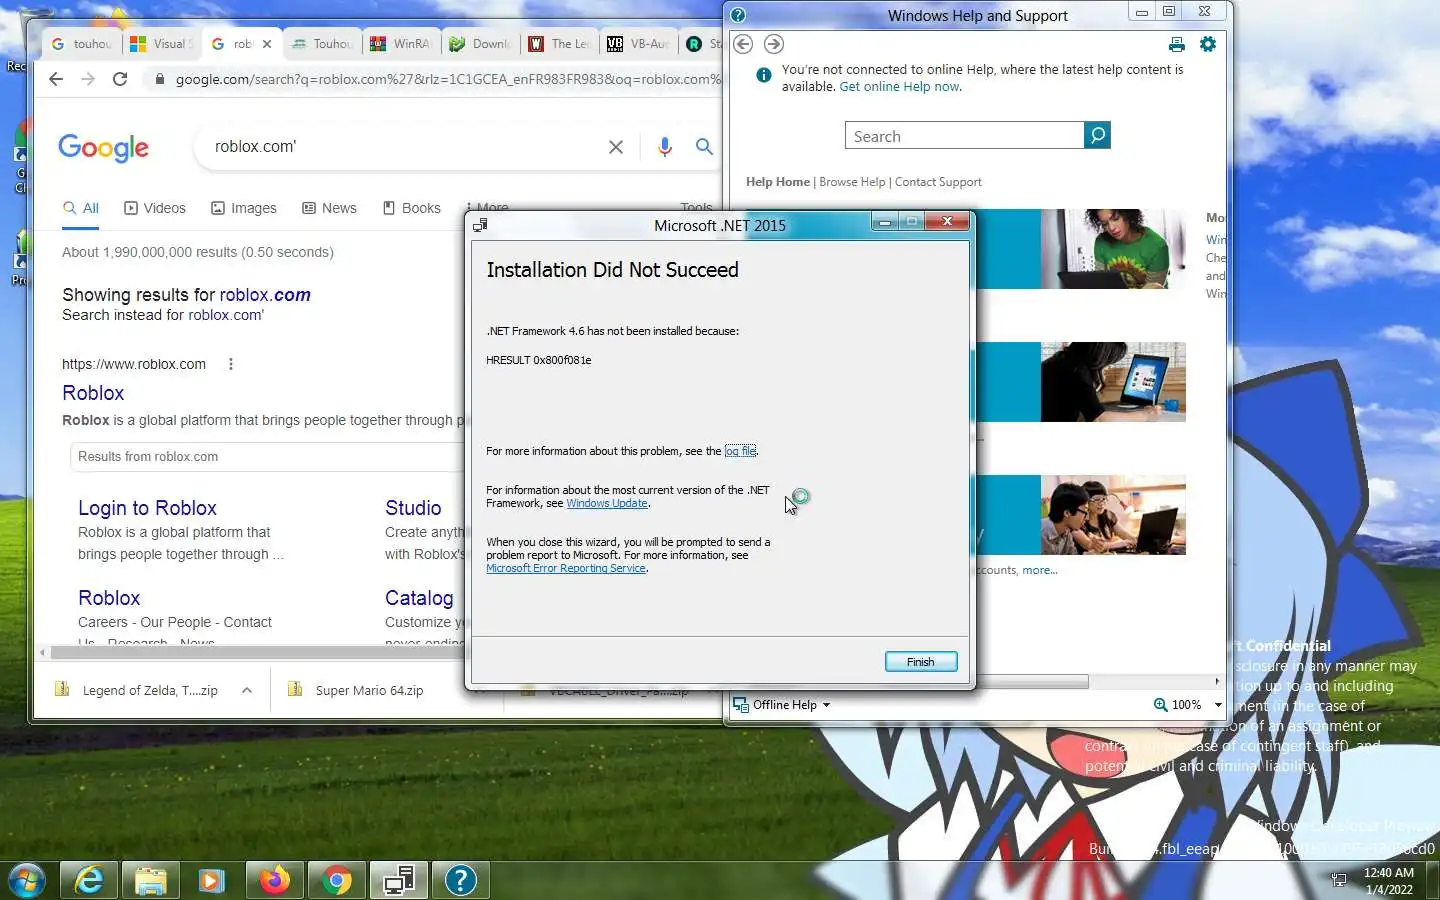The height and width of the screenshot is (900, 1440).
Task: Click the Google address bar URL
Action: point(447,79)
